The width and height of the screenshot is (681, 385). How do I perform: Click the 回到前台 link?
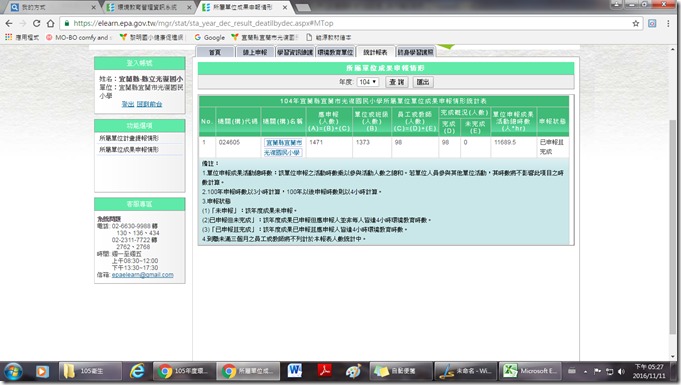(149, 104)
